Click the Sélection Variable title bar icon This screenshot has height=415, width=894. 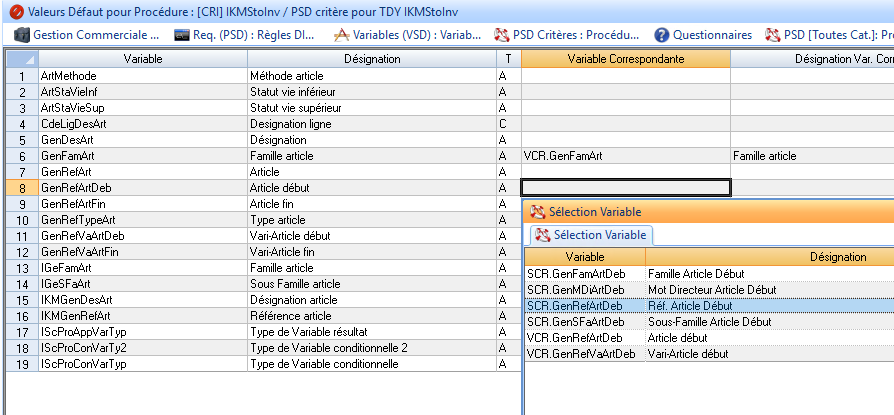click(538, 212)
